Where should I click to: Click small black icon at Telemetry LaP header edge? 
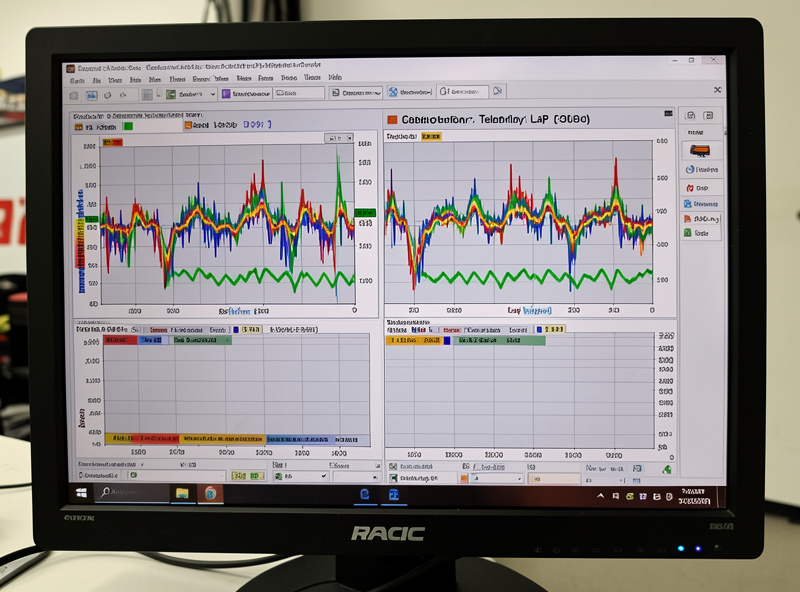click(668, 113)
